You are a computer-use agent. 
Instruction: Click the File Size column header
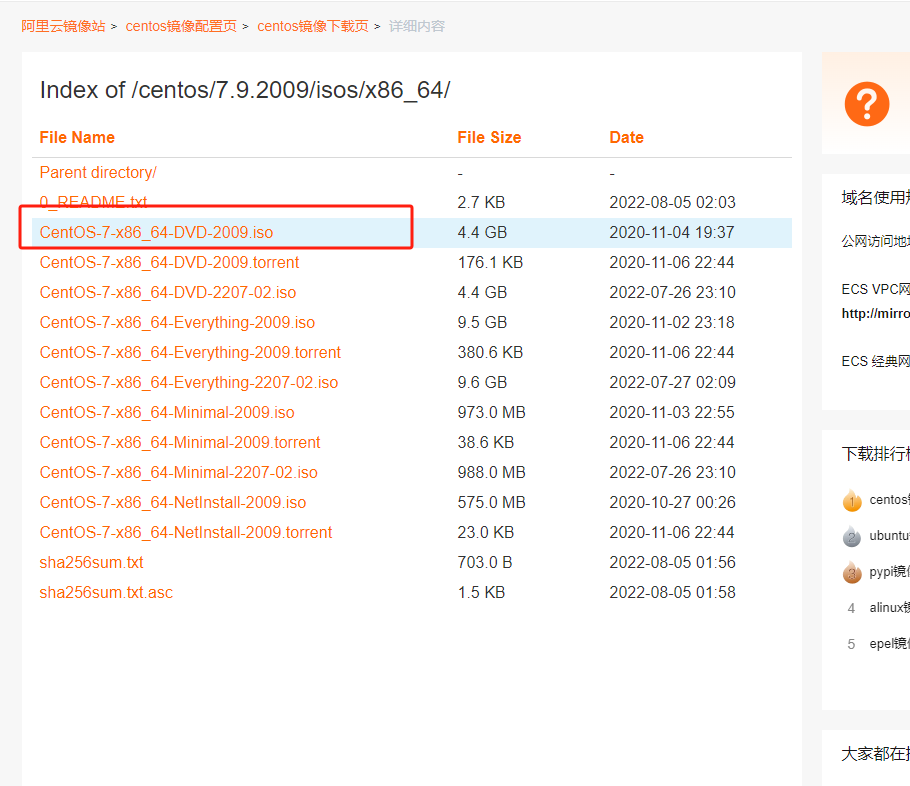coord(489,138)
